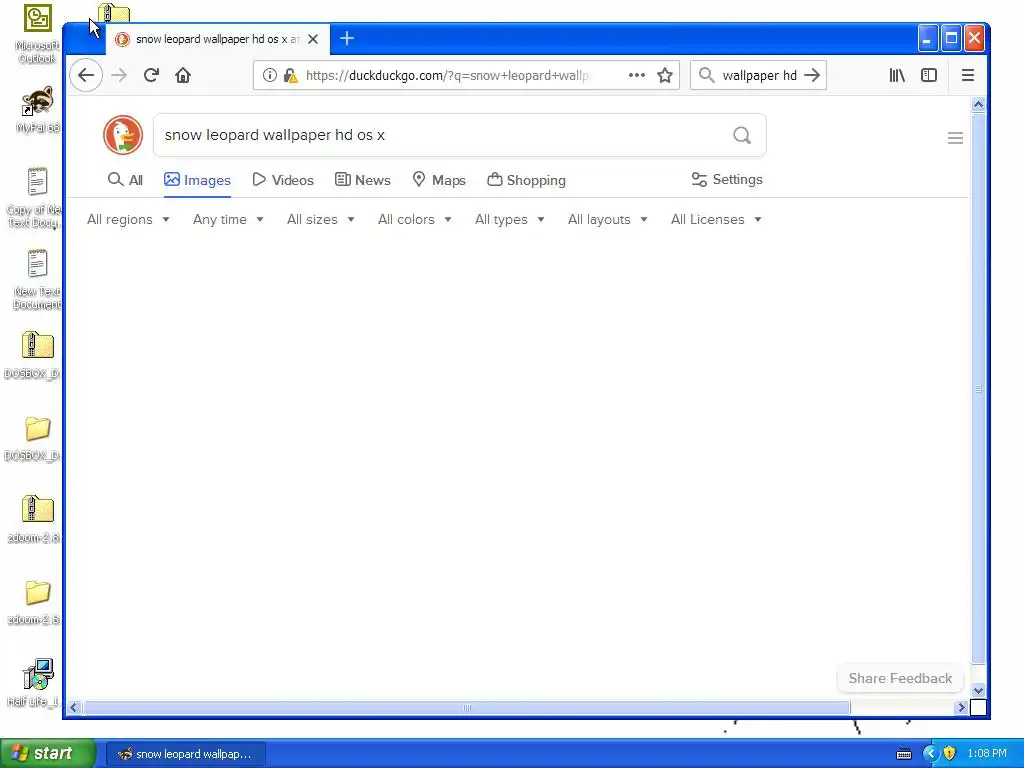This screenshot has width=1024, height=768.
Task: Click the snow leopard taskbar button
Action: (185, 754)
